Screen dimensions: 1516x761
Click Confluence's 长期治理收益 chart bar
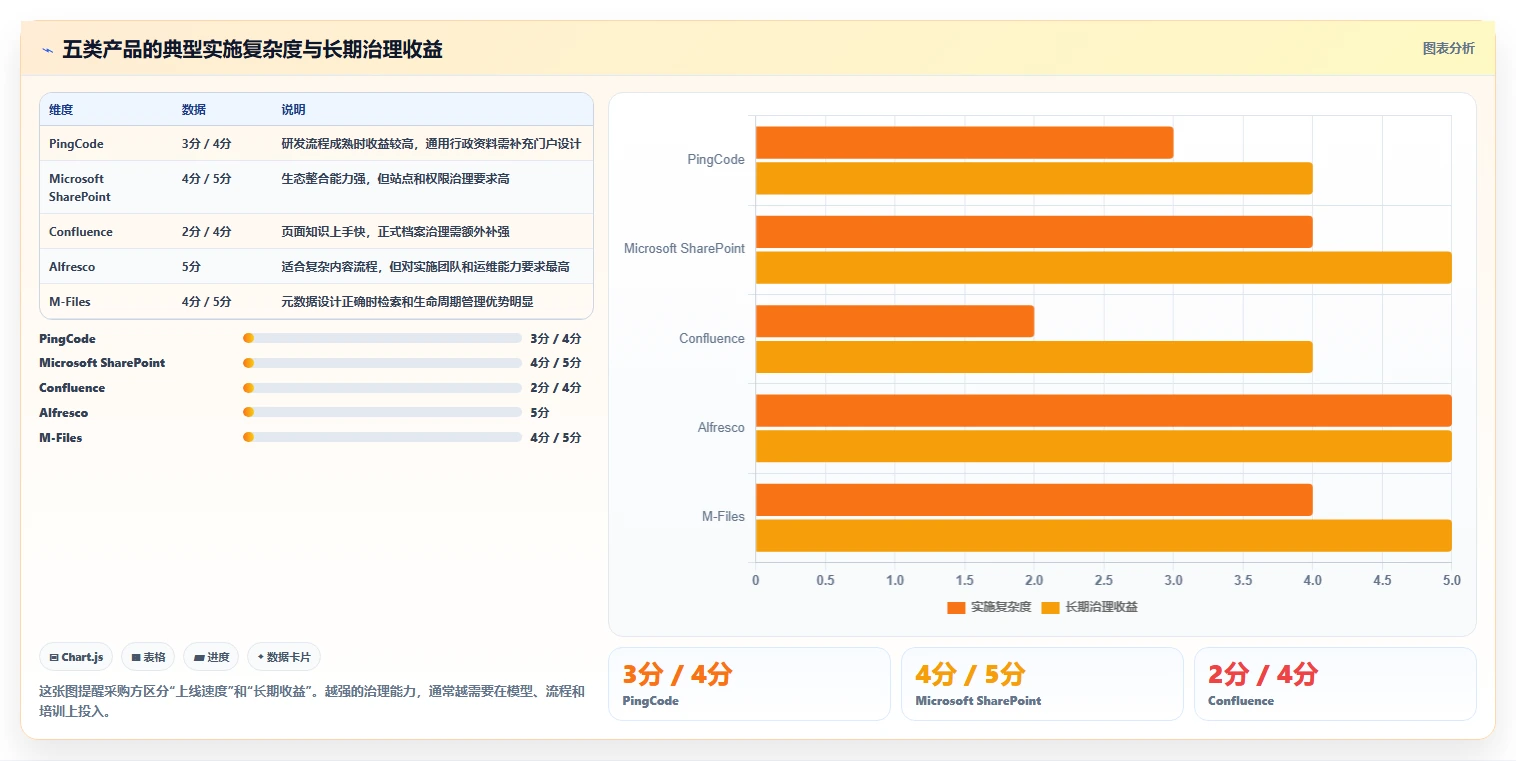(1034, 356)
